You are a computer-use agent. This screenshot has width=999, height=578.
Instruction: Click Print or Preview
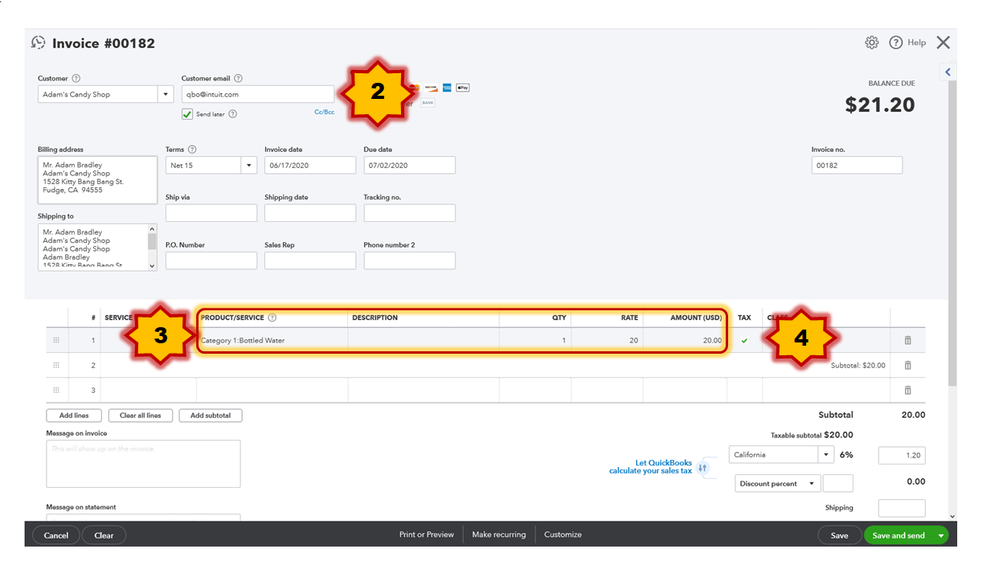click(x=426, y=535)
